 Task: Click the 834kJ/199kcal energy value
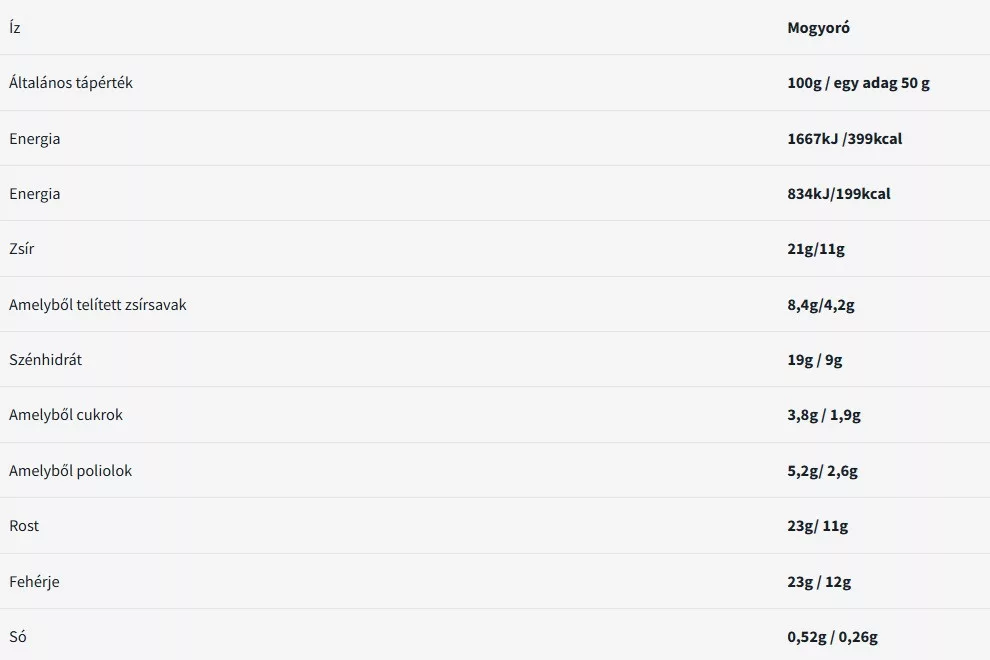point(838,193)
